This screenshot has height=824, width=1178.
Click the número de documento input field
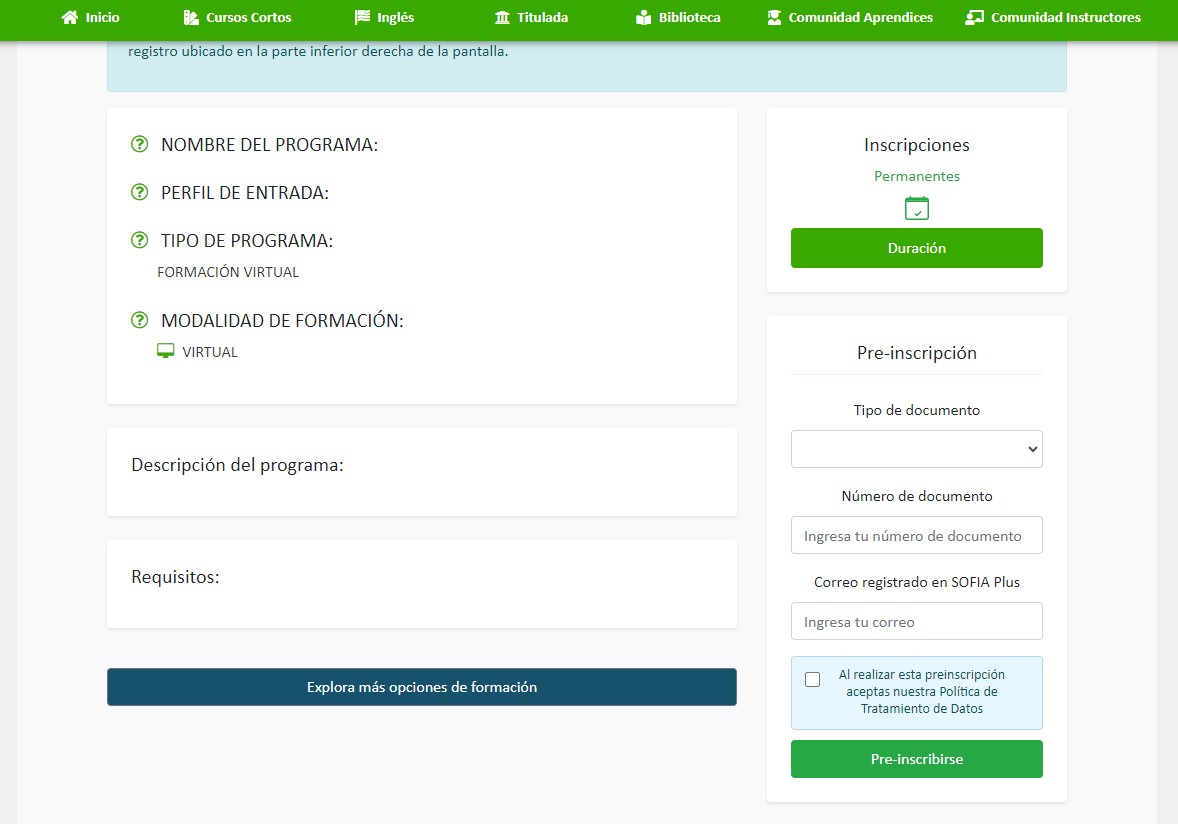pos(916,535)
